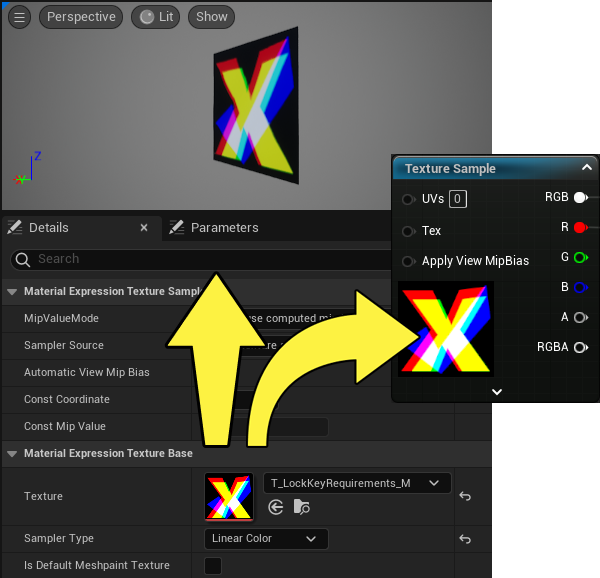The image size is (600, 578).
Task: Click the Apply View MipBias input pin
Action: (x=408, y=261)
